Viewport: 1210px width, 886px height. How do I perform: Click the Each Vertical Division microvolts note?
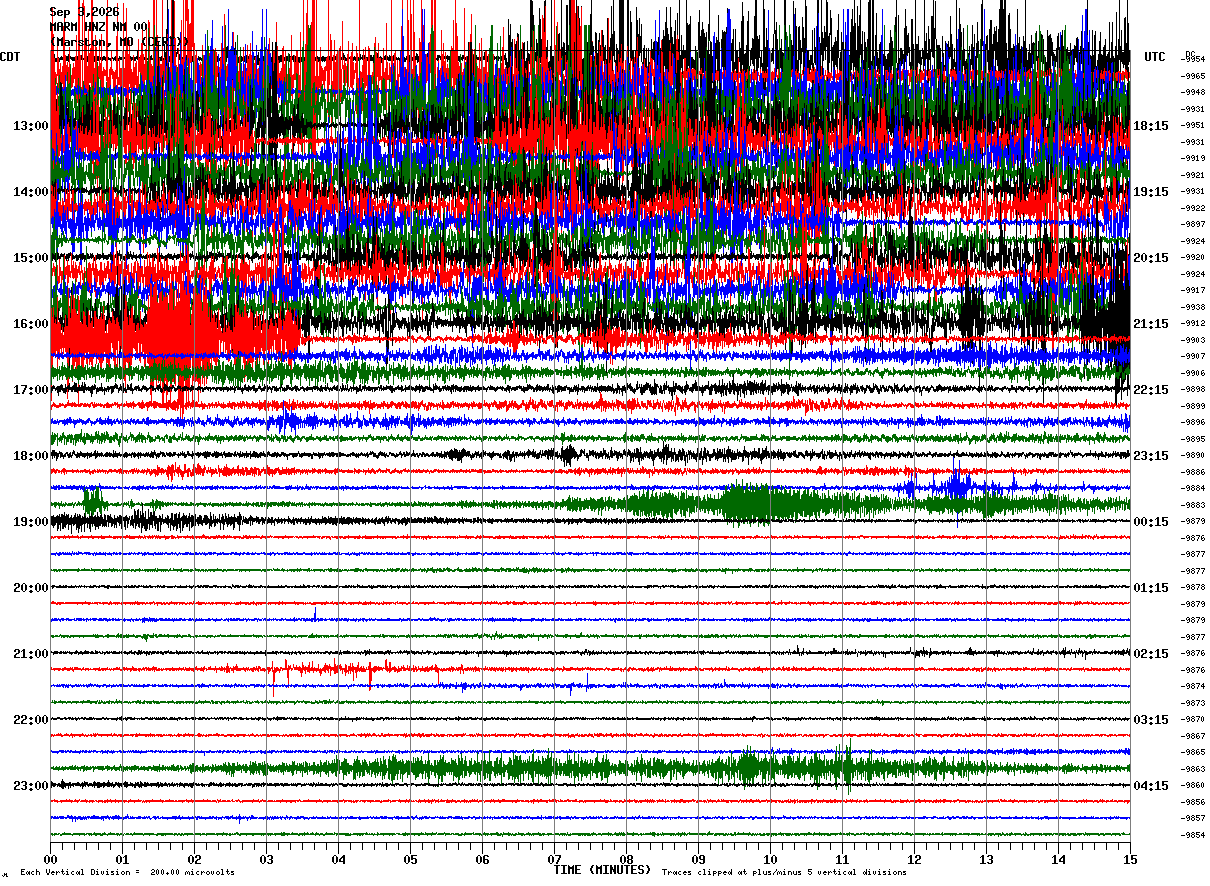[127, 872]
